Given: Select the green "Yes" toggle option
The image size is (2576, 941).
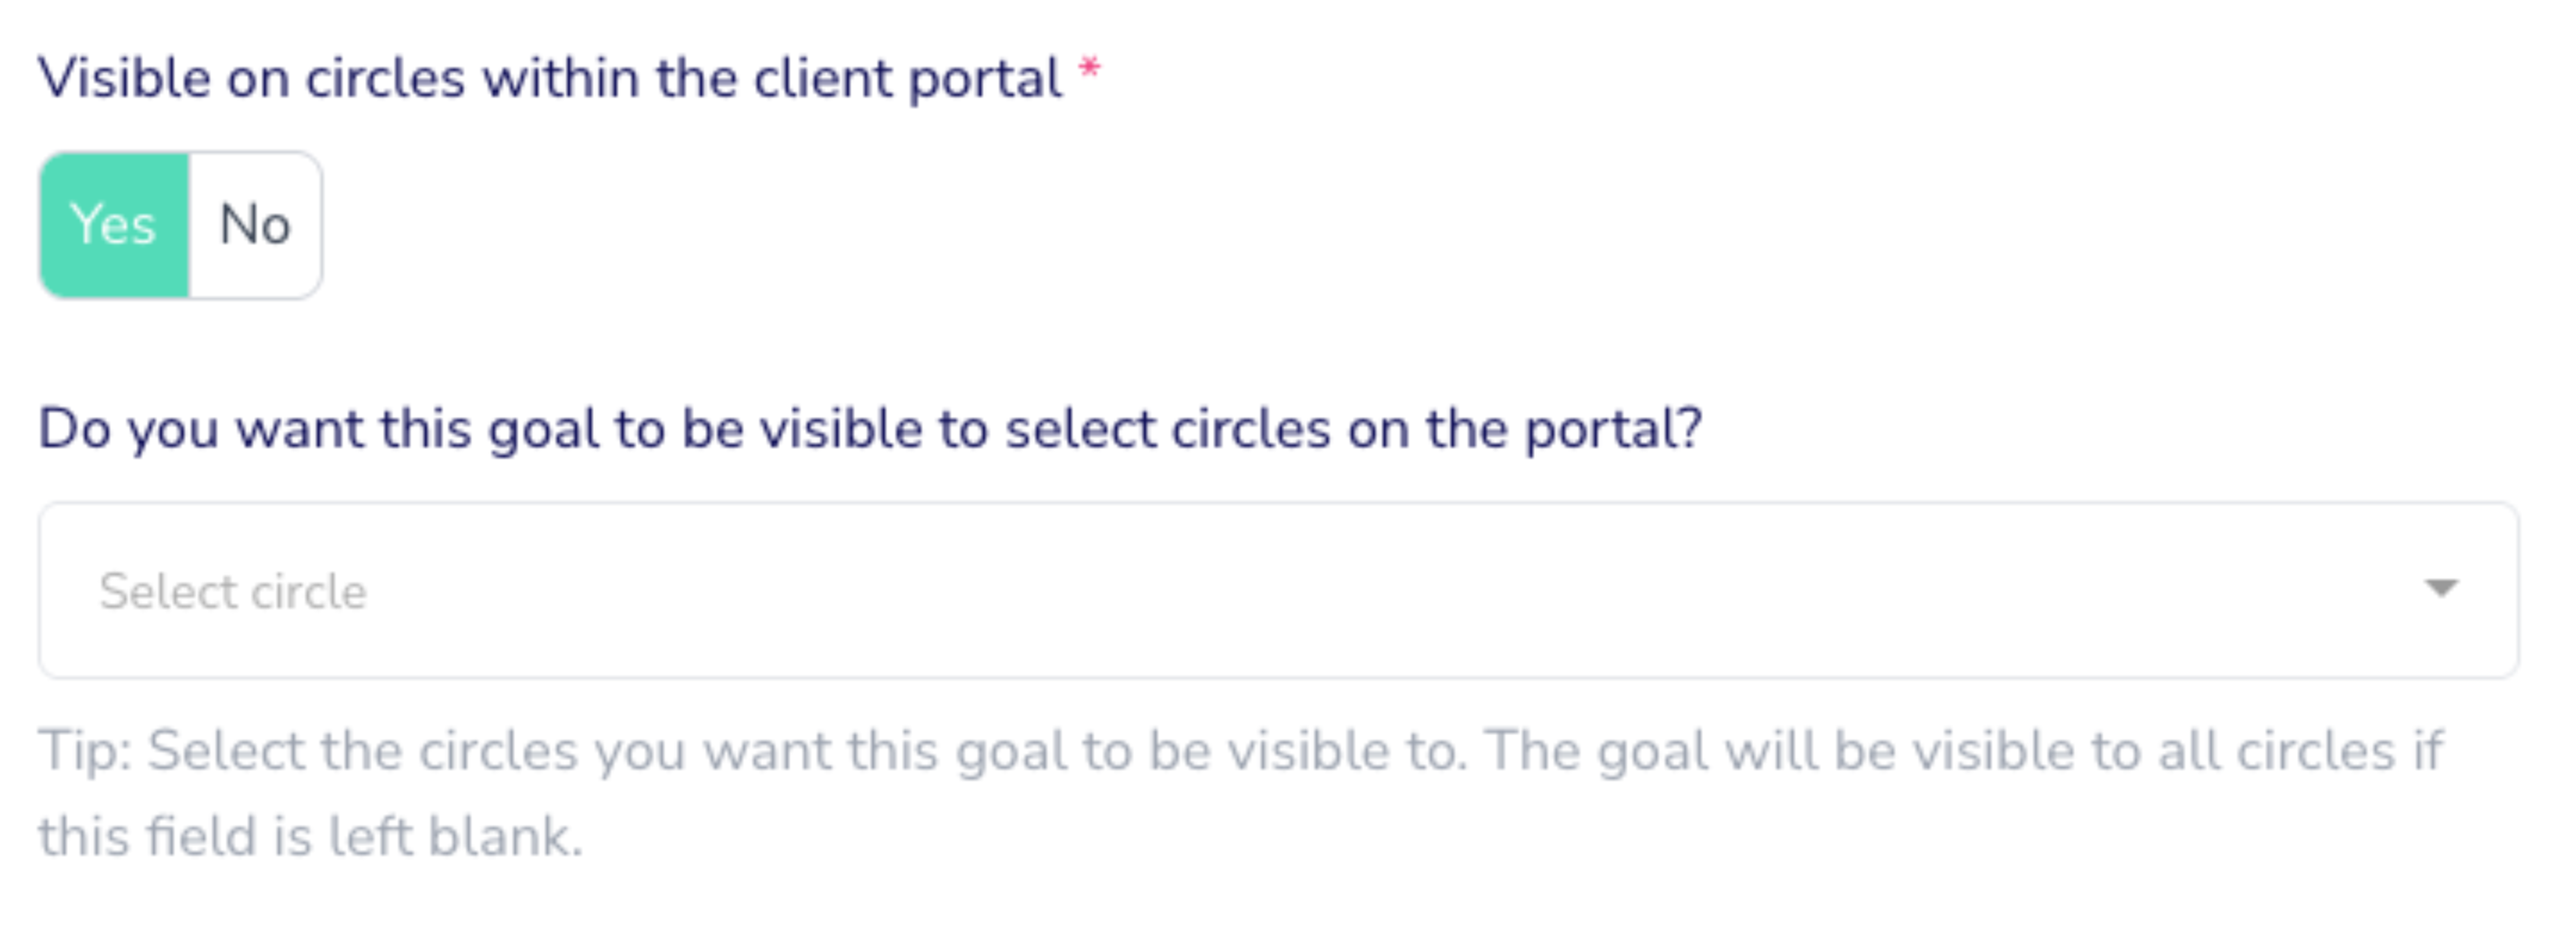Looking at the screenshot, I should [x=114, y=225].
